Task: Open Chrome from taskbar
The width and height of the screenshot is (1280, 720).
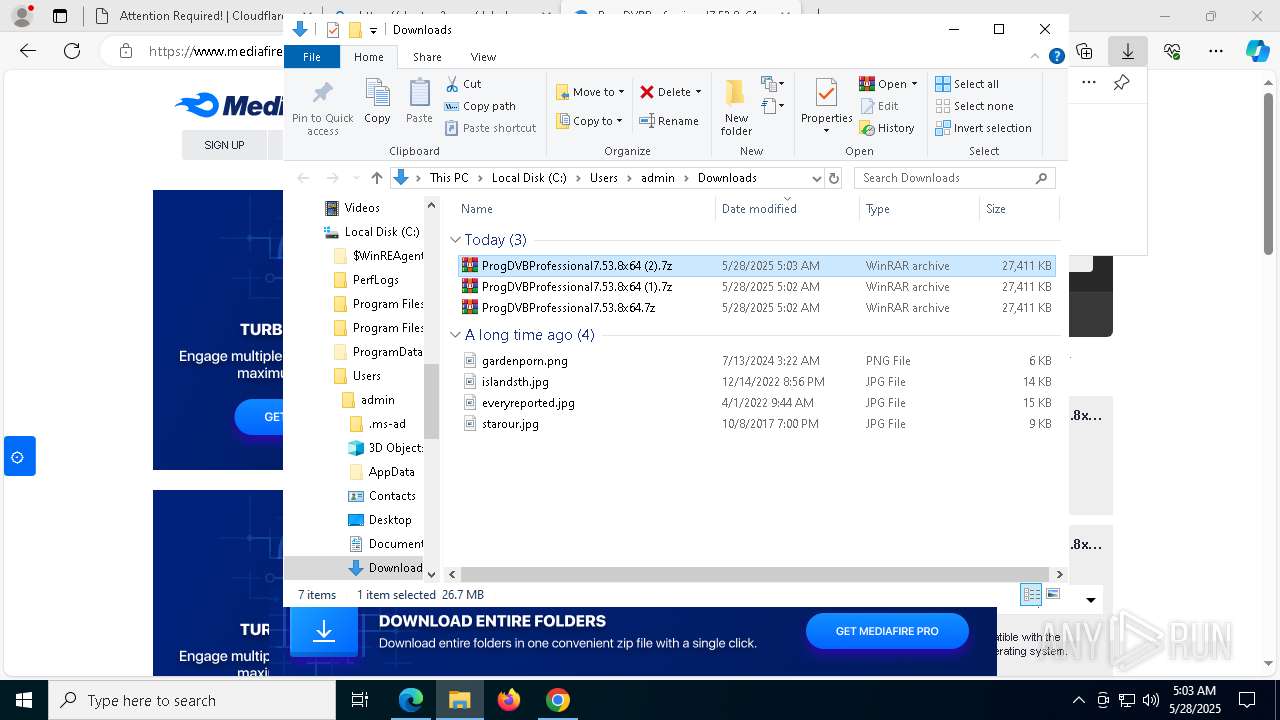Action: click(x=558, y=700)
